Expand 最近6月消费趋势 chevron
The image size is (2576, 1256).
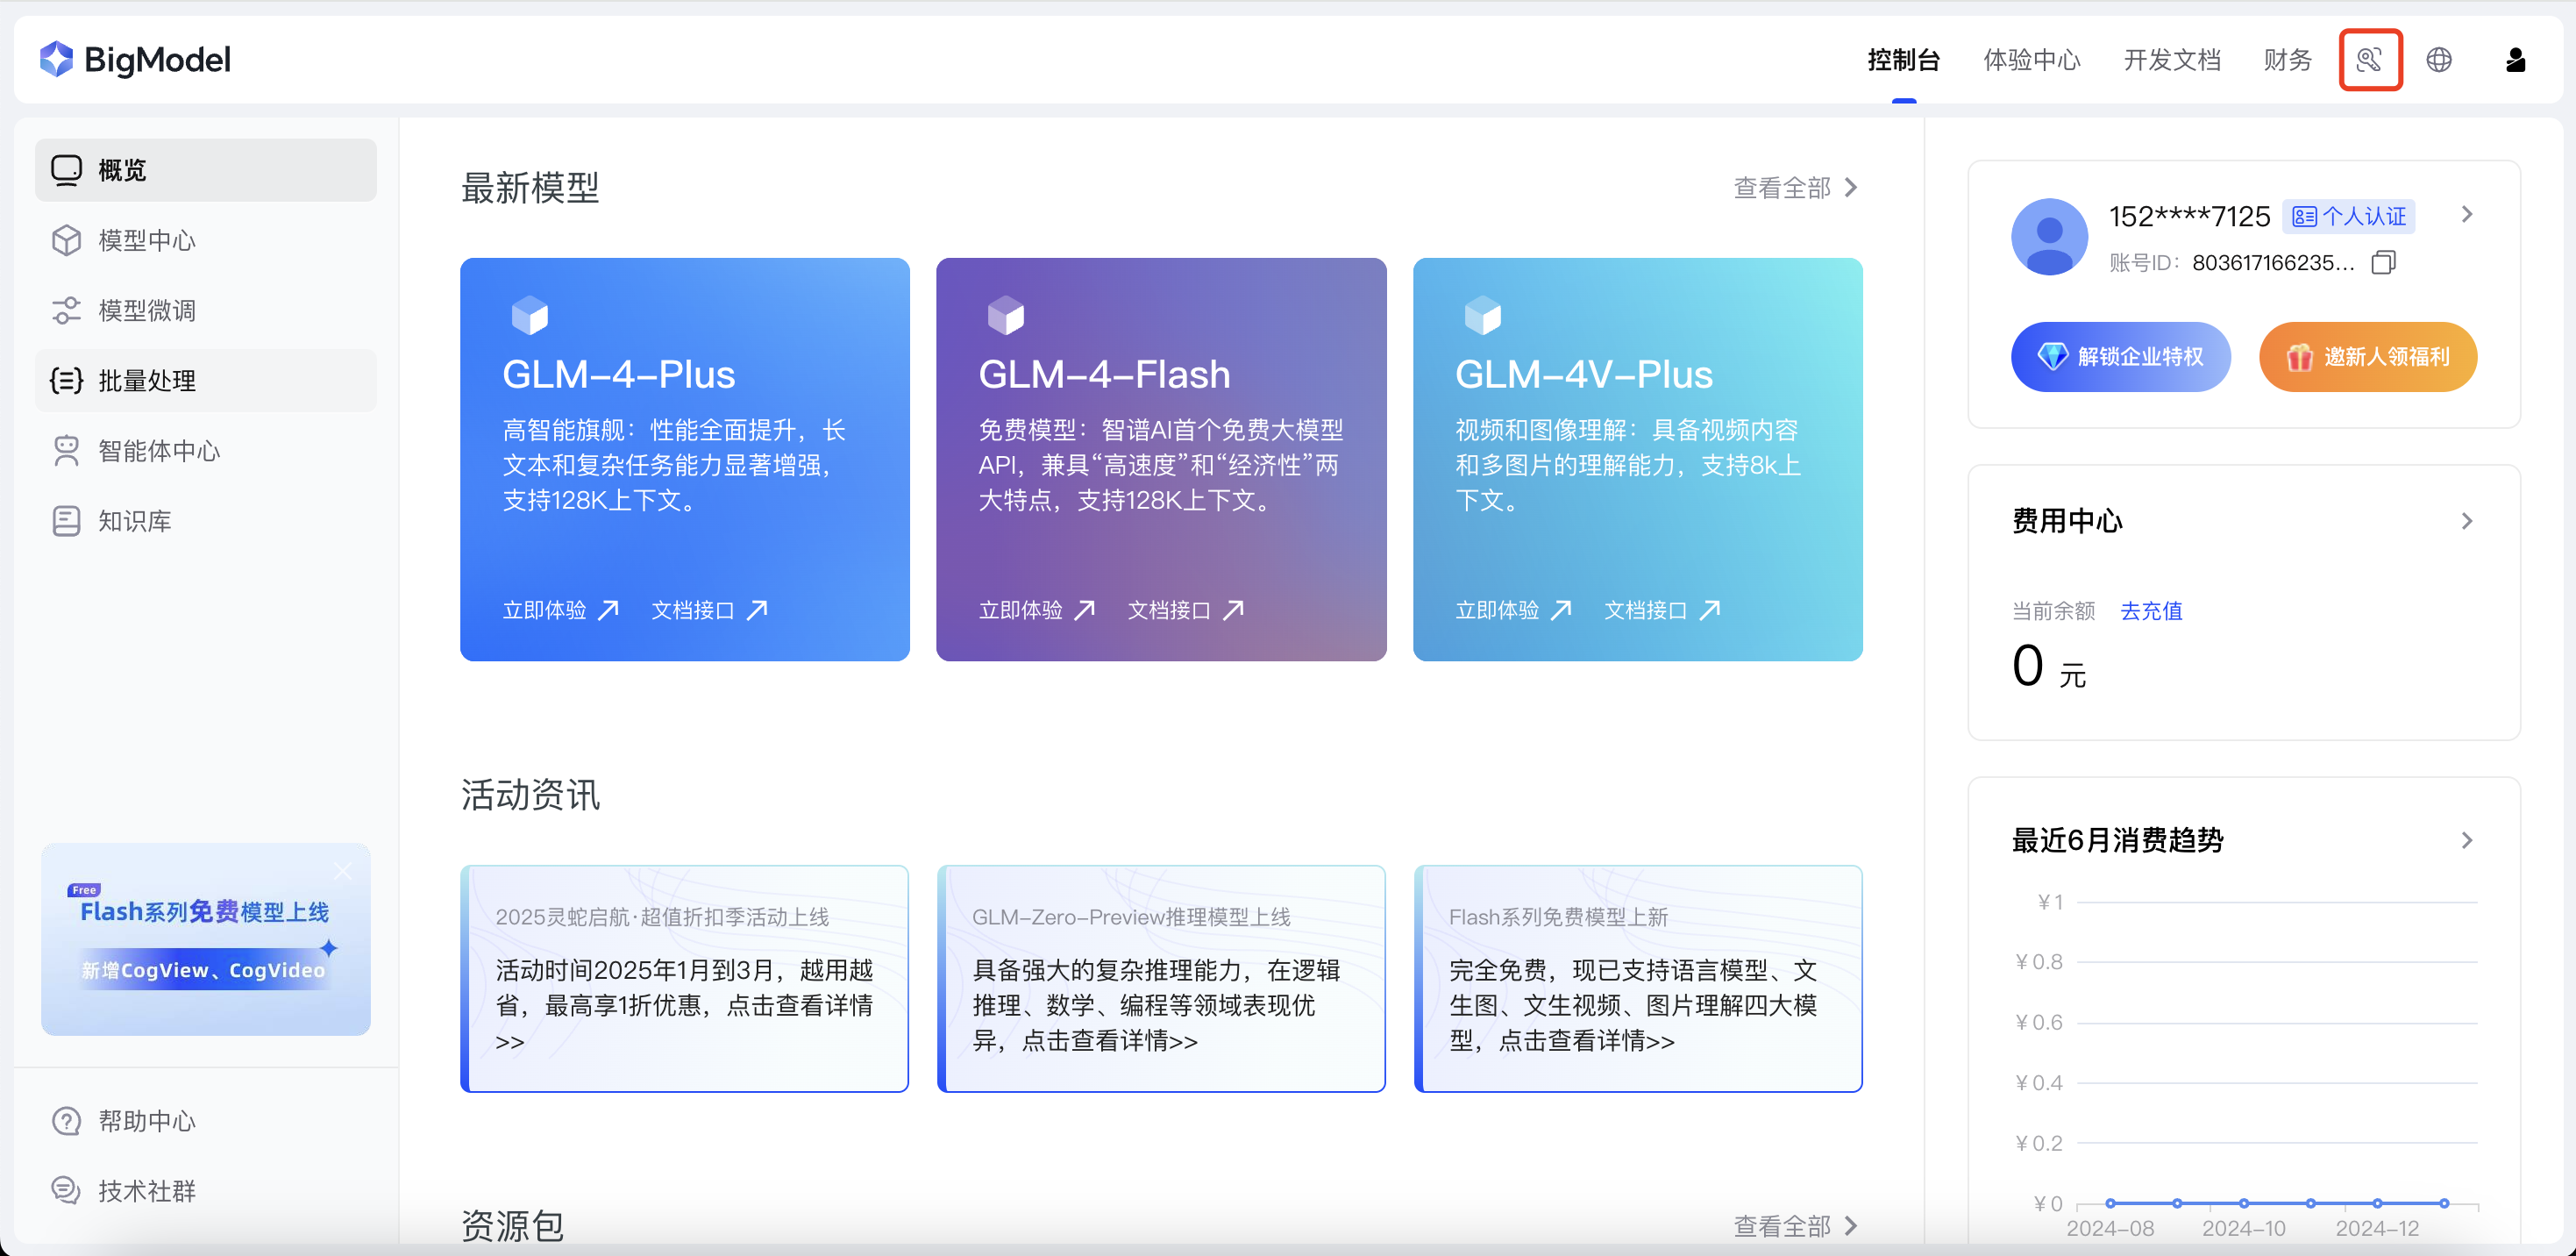[2466, 840]
